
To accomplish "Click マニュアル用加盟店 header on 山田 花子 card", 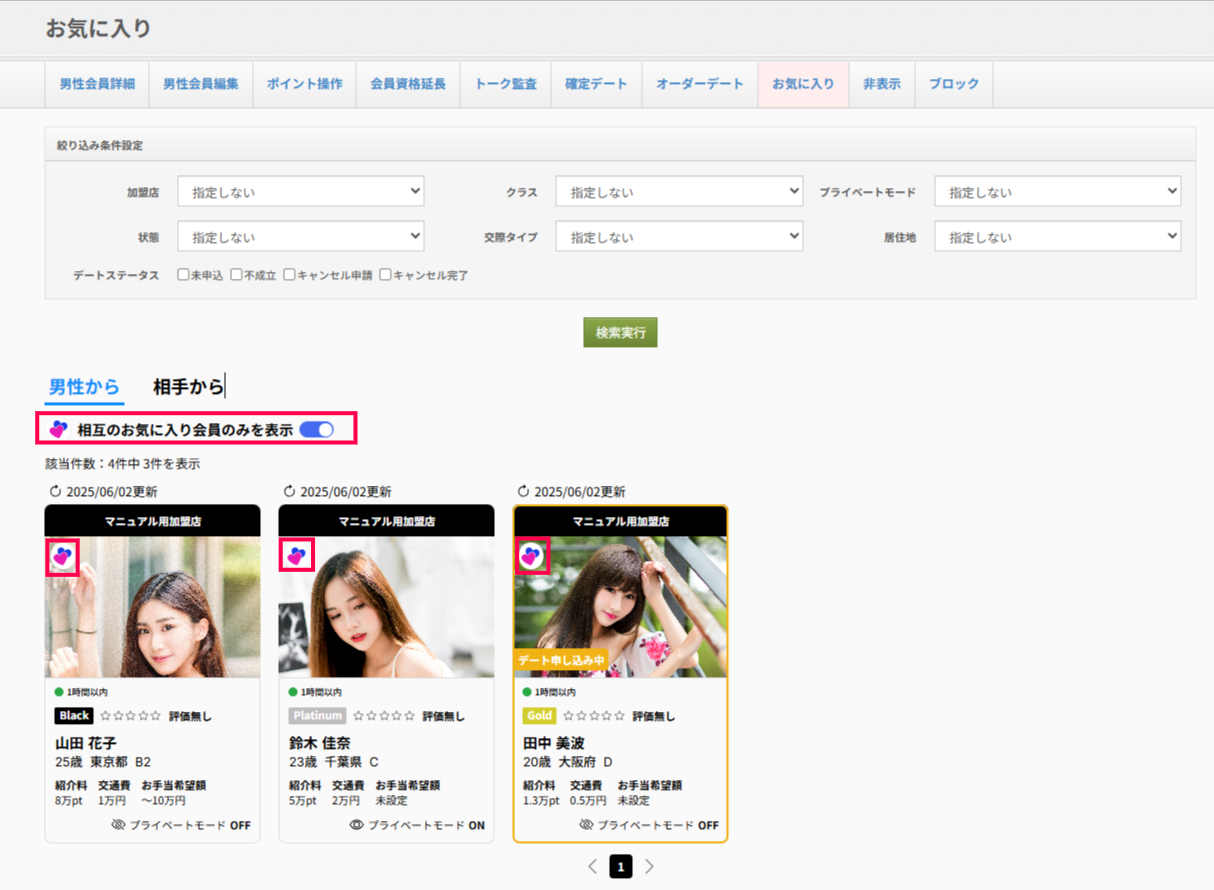I will tap(153, 521).
